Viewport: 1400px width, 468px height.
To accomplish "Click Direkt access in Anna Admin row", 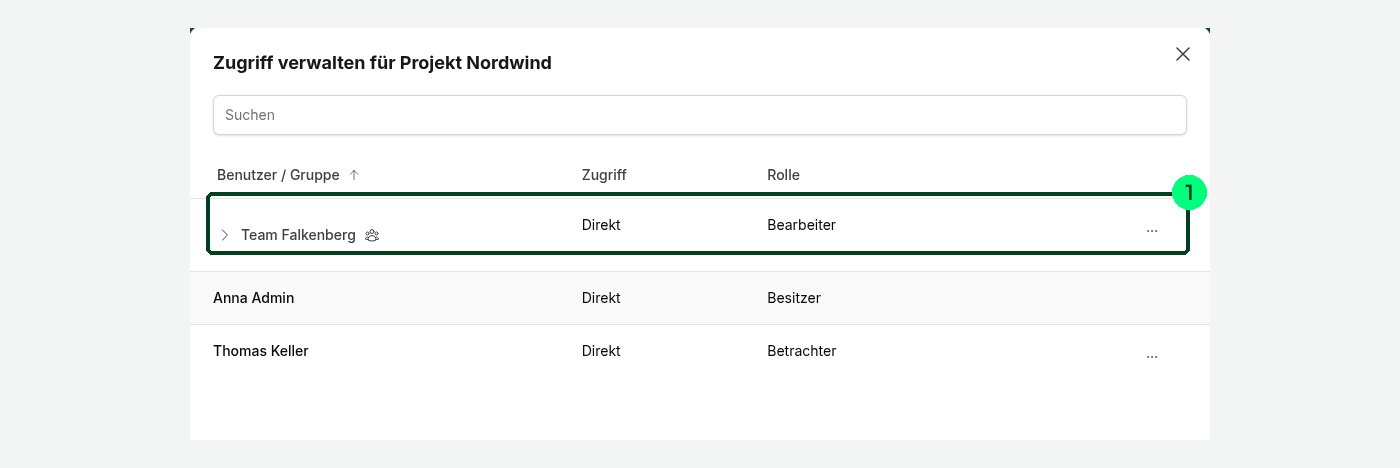I will pyautogui.click(x=601, y=298).
